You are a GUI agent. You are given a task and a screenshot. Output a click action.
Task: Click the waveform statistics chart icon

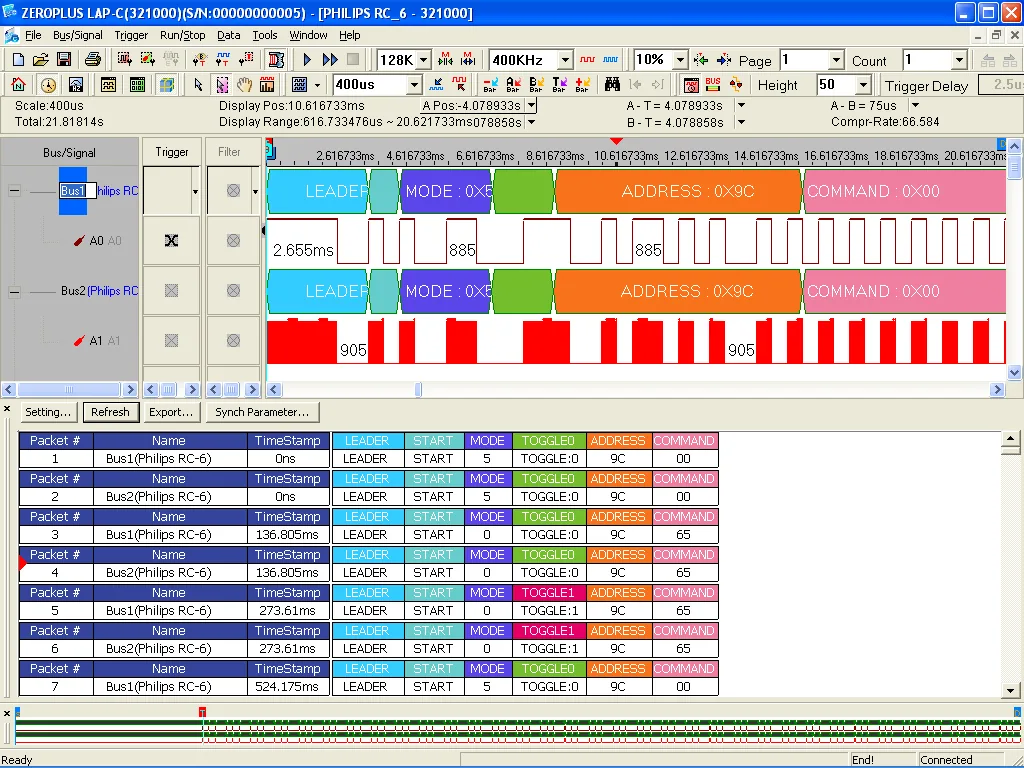(267, 84)
